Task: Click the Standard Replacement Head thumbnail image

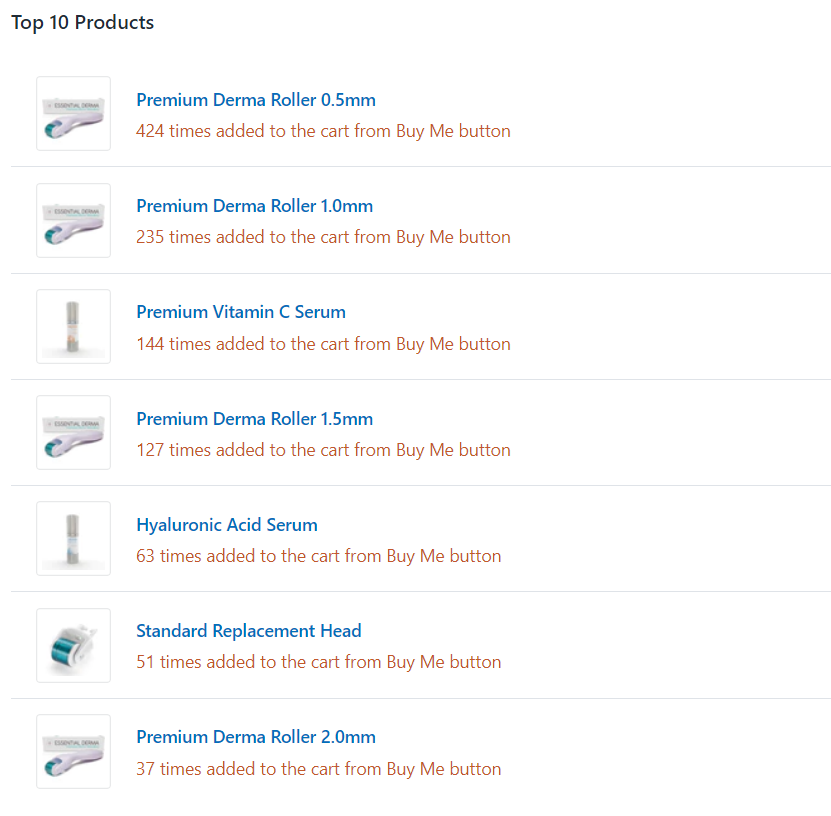Action: [74, 645]
